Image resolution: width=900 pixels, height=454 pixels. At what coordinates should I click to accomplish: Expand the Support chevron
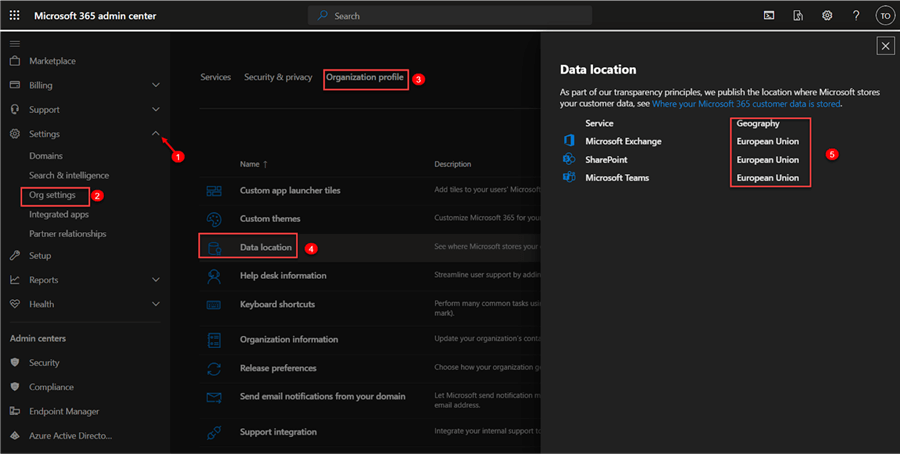point(156,109)
